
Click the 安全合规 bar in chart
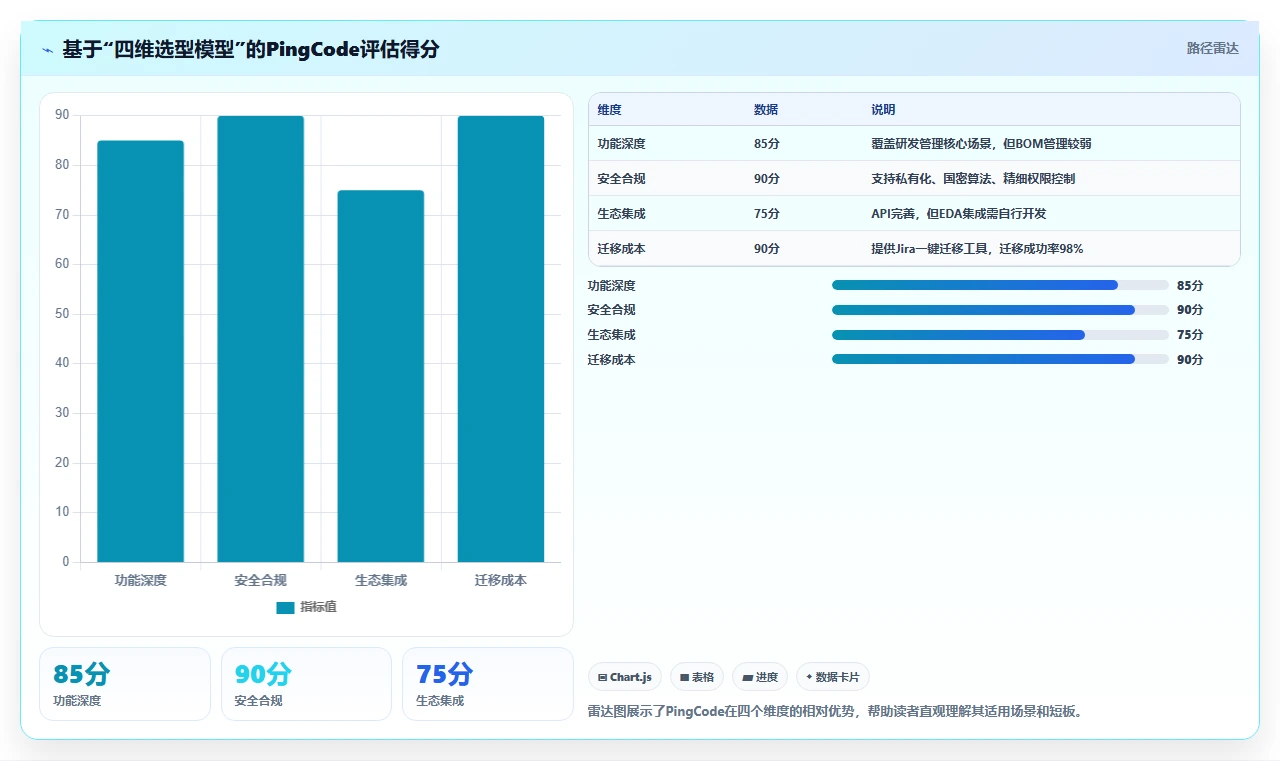260,339
